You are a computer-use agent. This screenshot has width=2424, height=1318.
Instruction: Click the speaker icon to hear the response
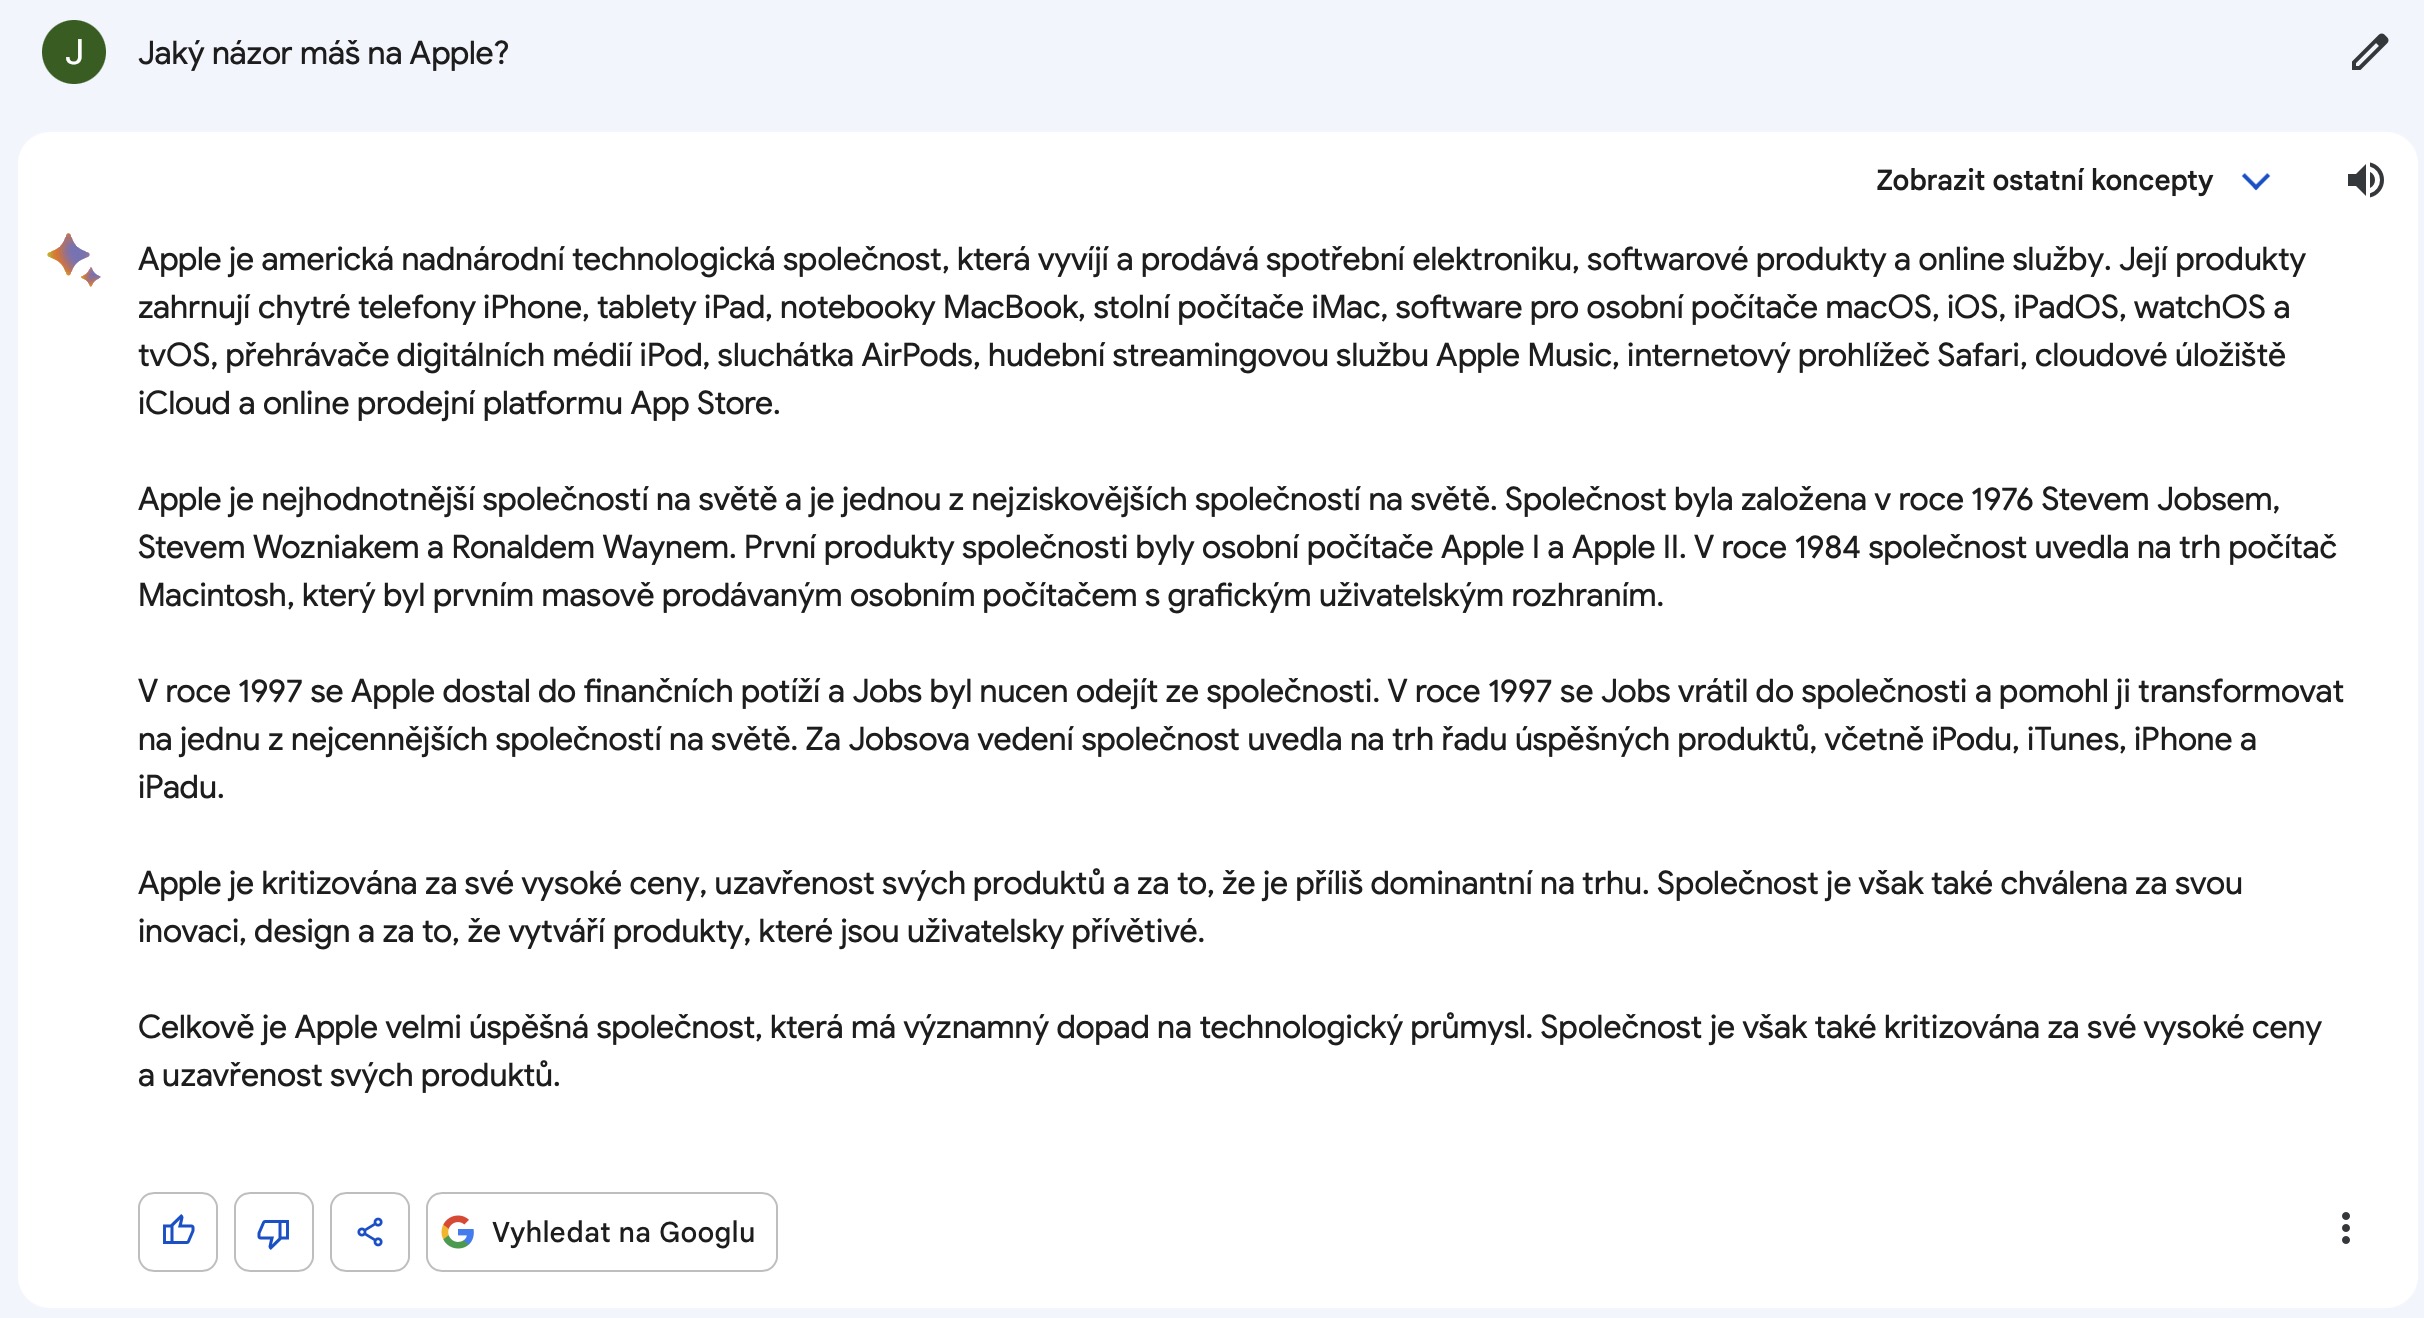coord(2365,180)
